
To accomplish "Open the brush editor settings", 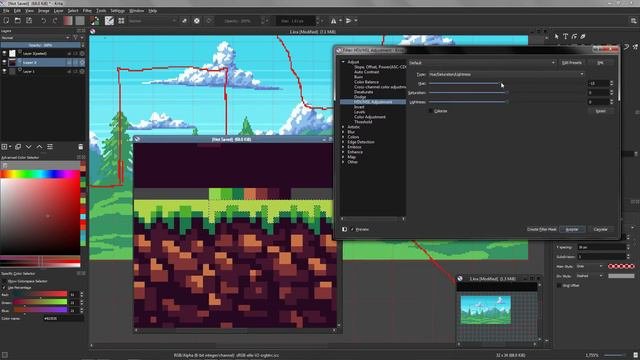I will pyautogui.click(x=109, y=20).
